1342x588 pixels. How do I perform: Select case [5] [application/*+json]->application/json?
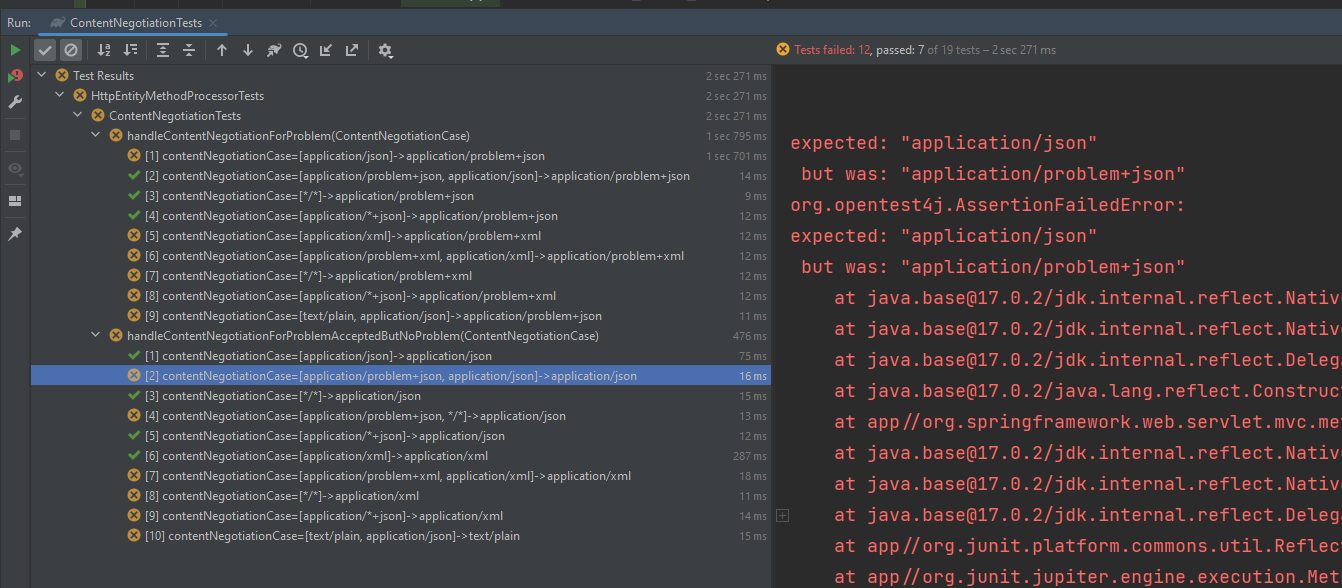click(x=401, y=436)
